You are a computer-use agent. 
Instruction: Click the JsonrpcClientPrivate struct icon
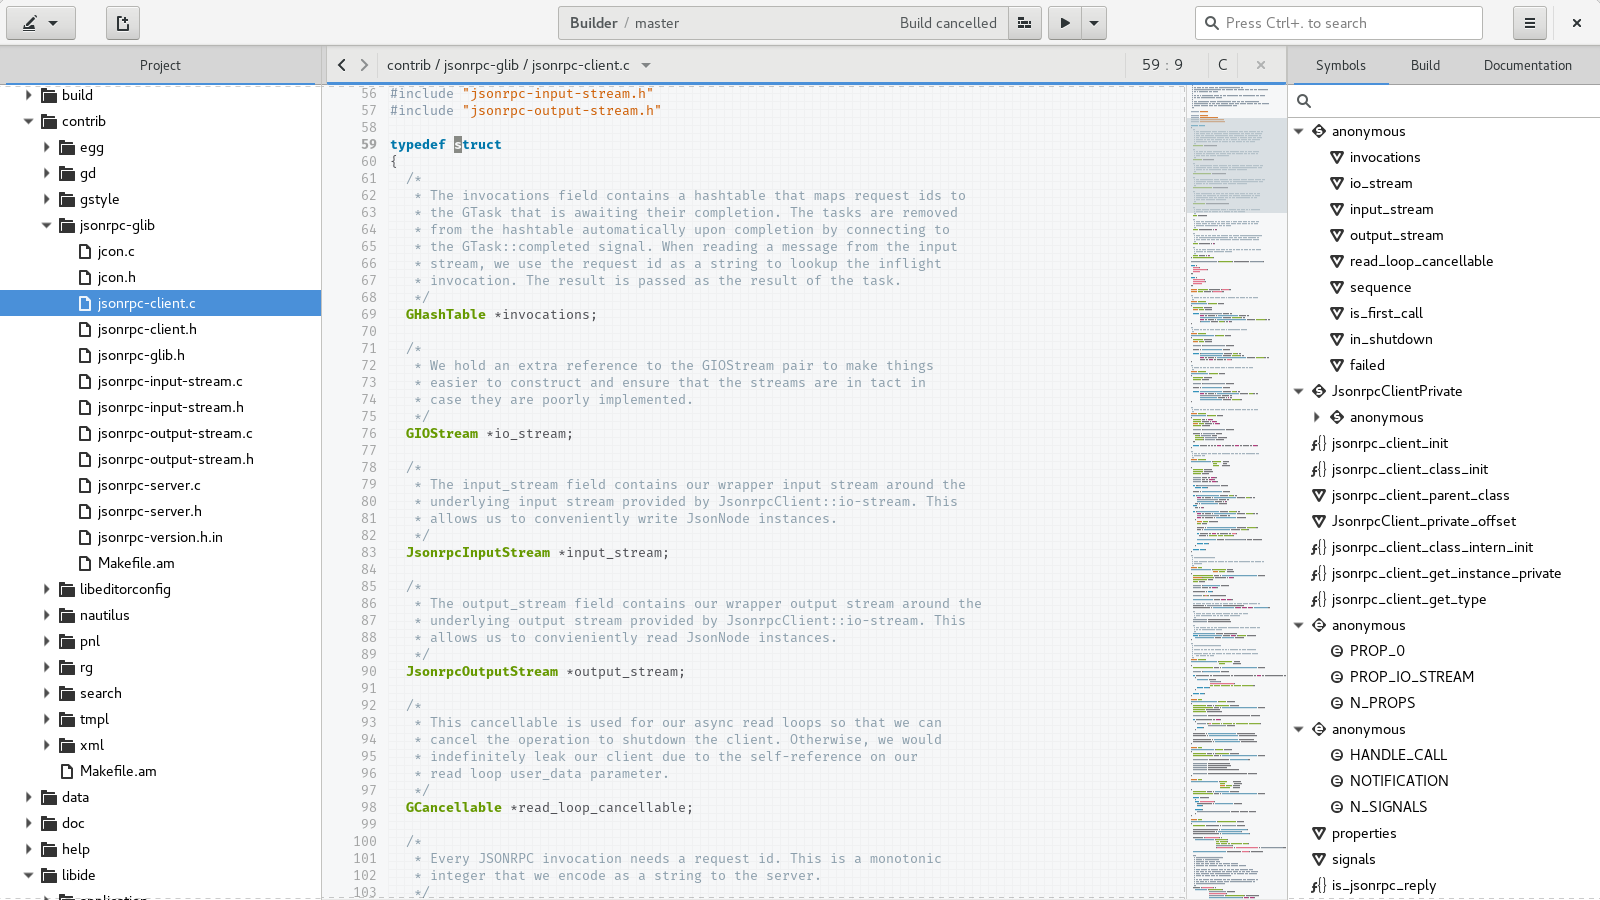coord(1319,391)
